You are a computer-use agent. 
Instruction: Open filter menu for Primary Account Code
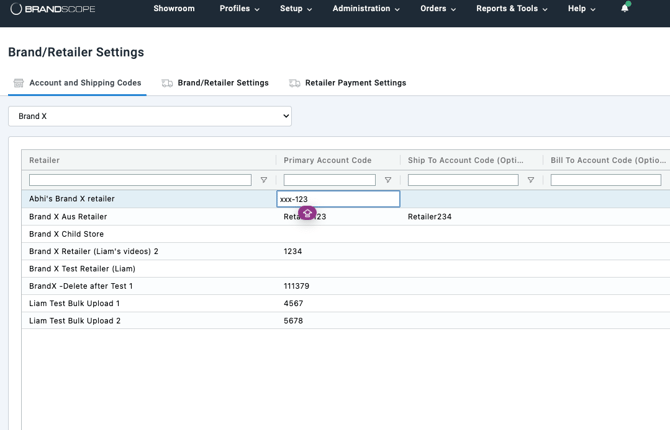click(388, 180)
